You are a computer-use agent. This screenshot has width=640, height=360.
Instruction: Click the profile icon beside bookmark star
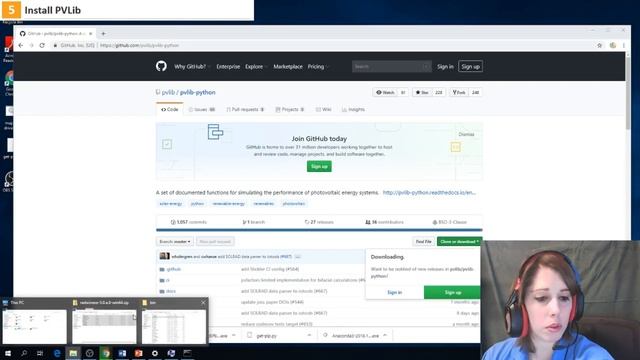[x=613, y=45]
